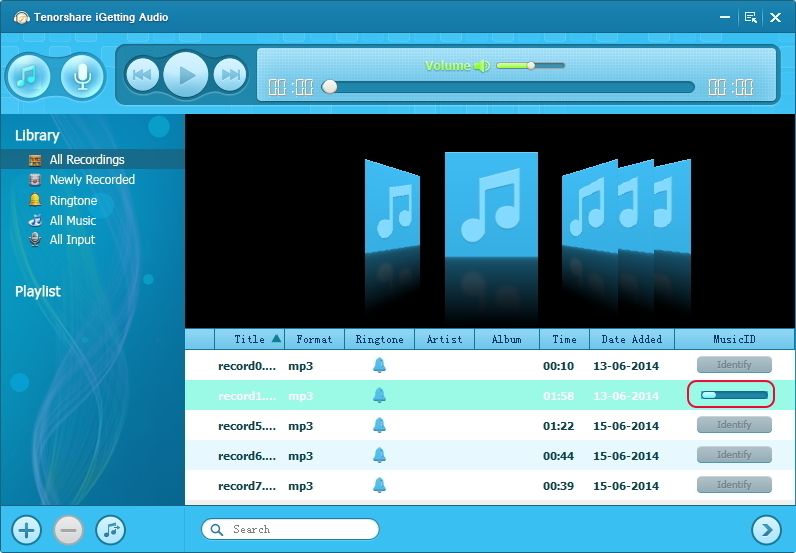The width and height of the screenshot is (796, 553).
Task: Click Identify for the 01:22 recording
Action: tap(734, 425)
